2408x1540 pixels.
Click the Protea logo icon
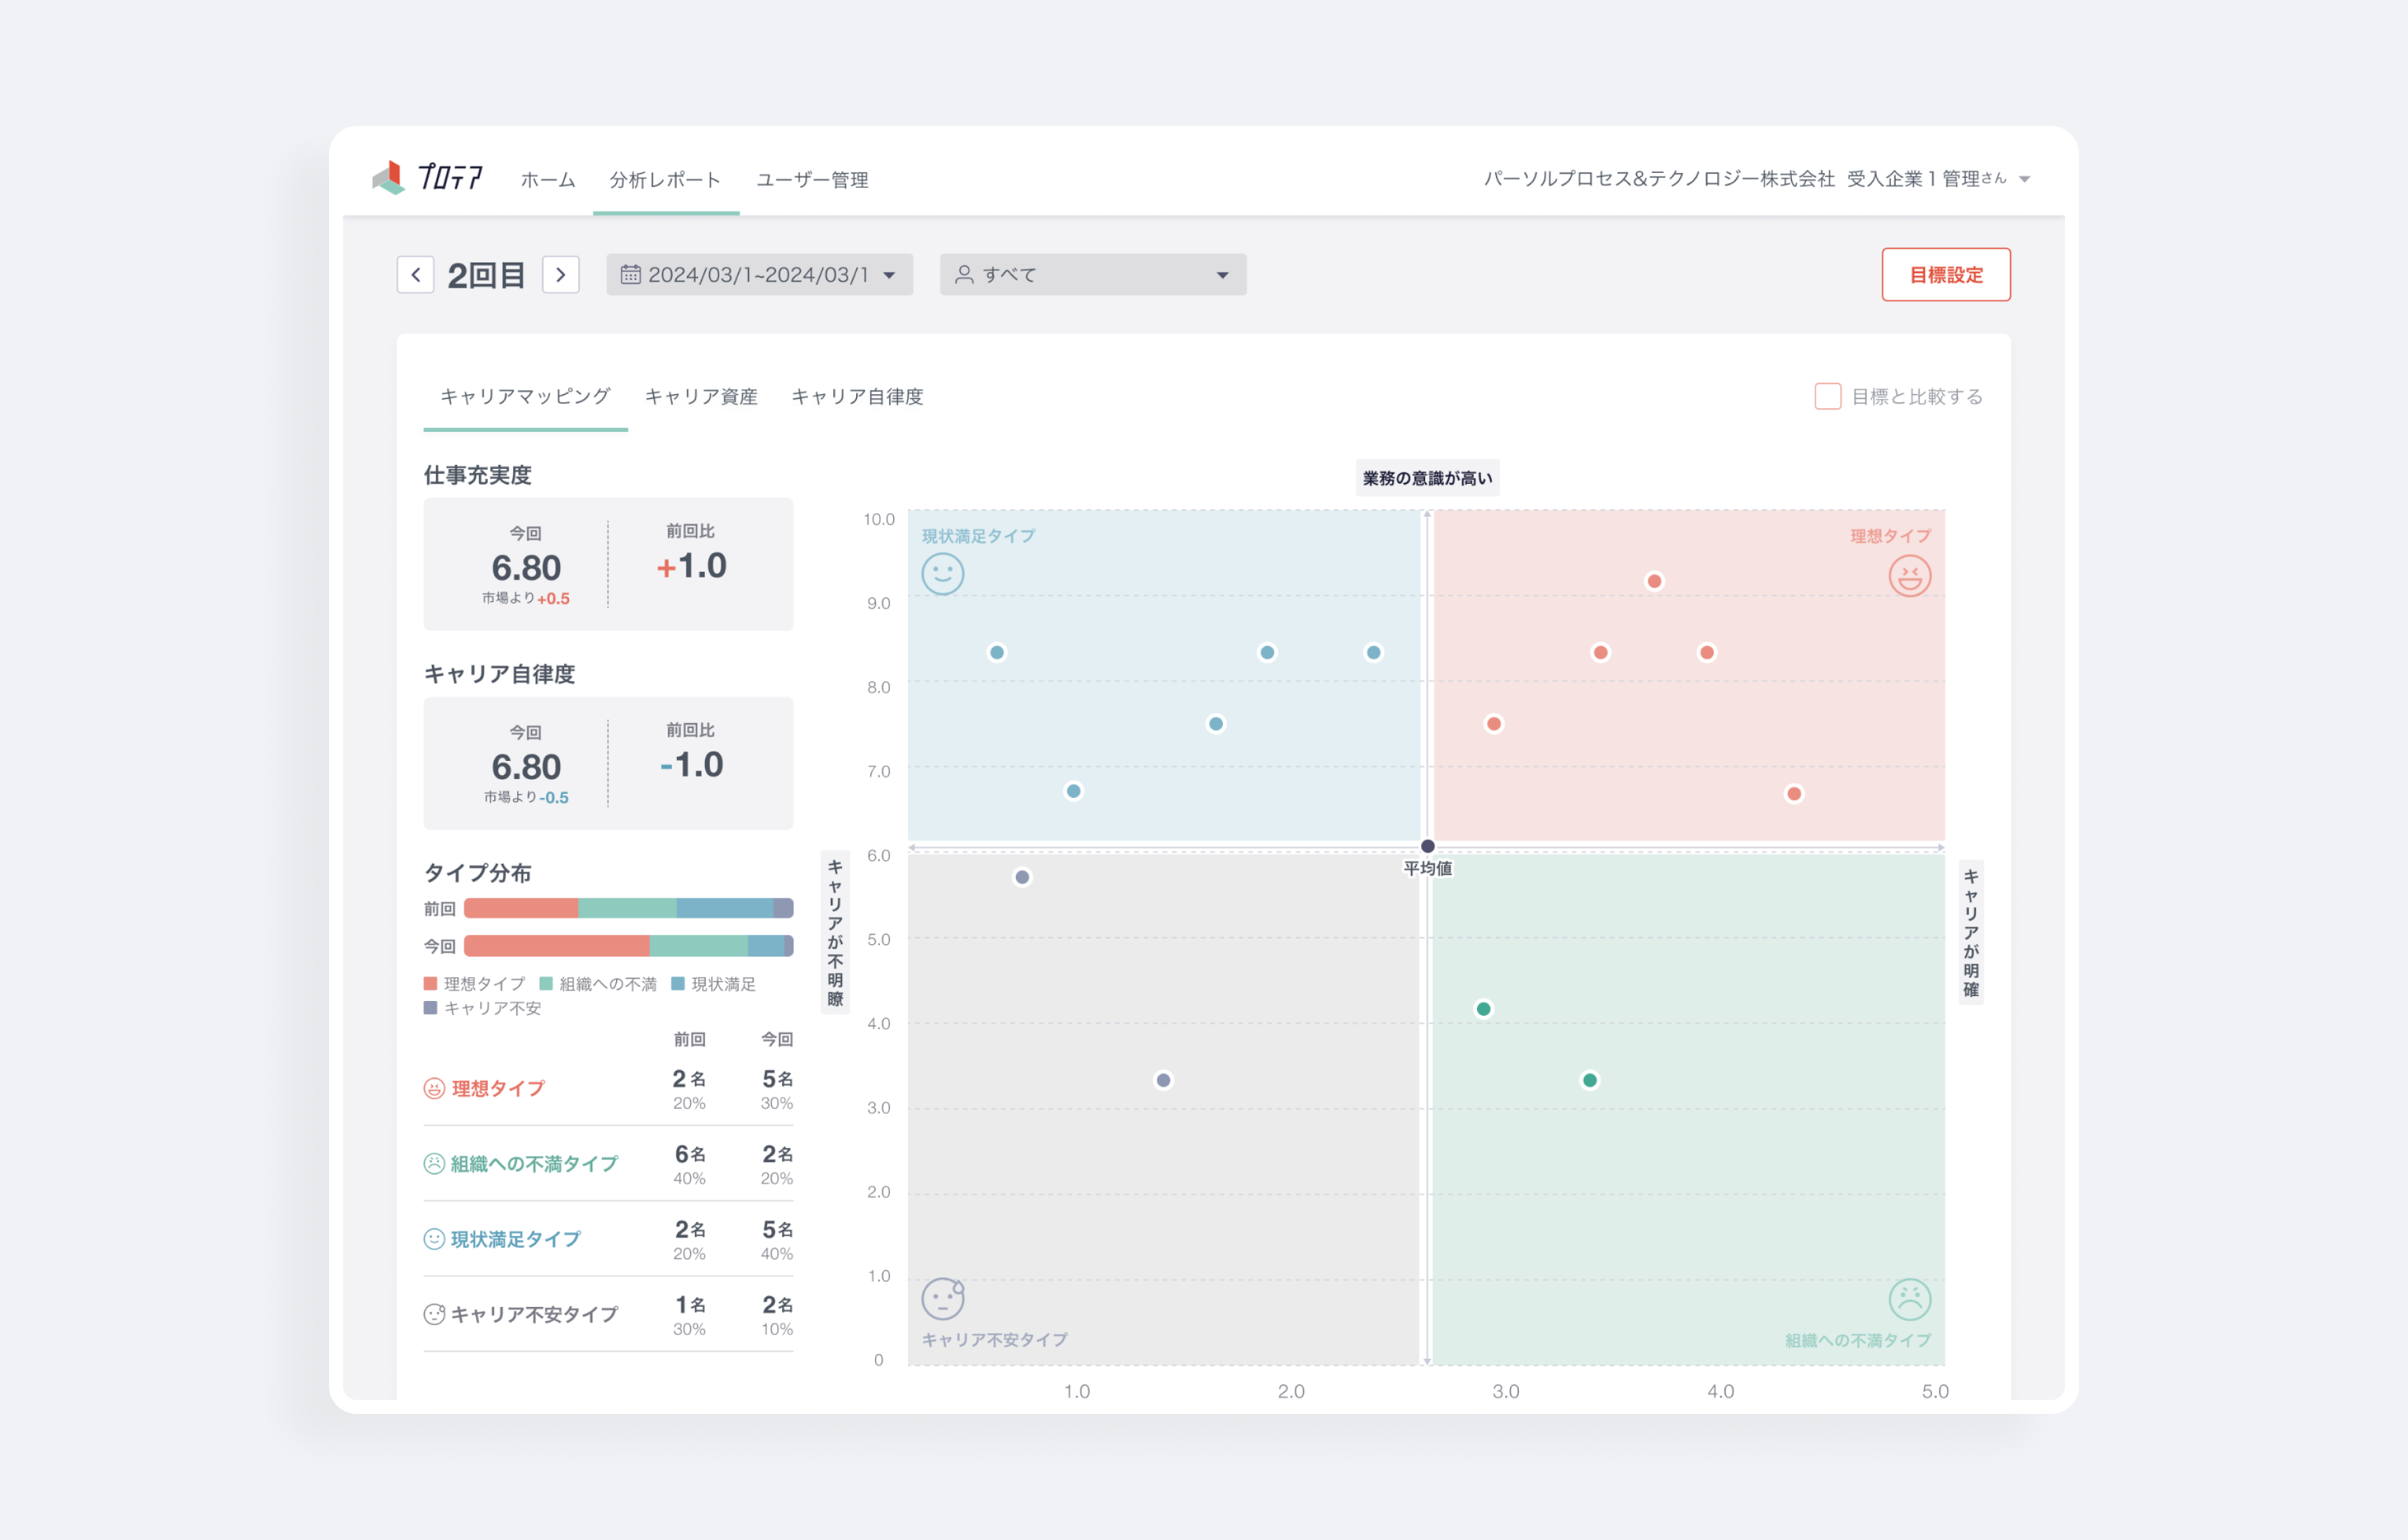[389, 178]
